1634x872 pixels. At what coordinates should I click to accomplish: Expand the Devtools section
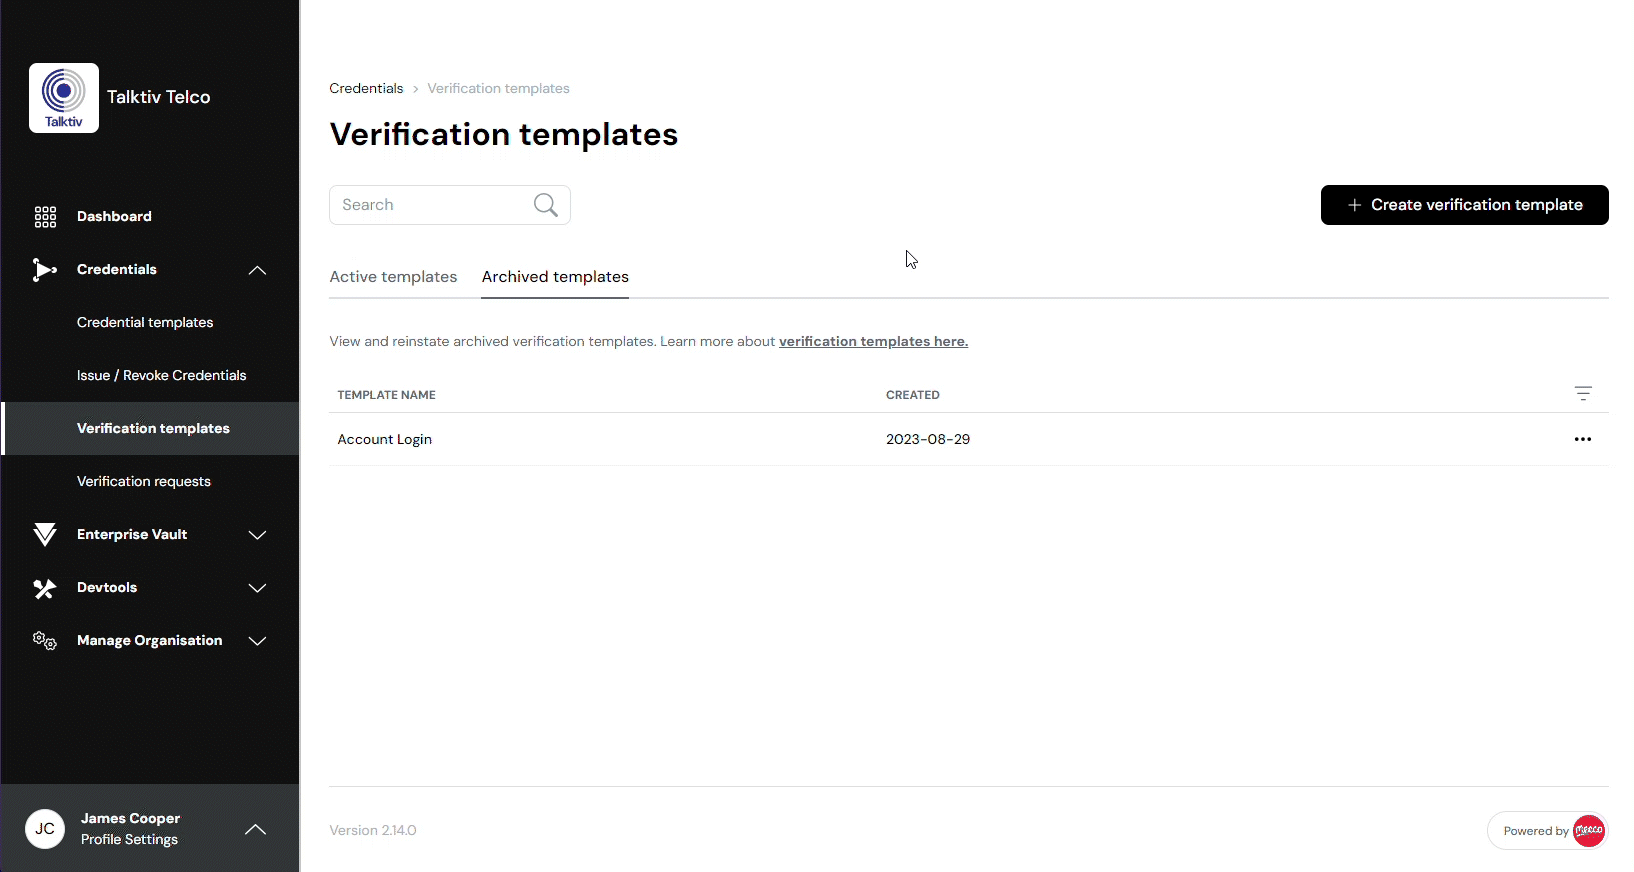(257, 588)
